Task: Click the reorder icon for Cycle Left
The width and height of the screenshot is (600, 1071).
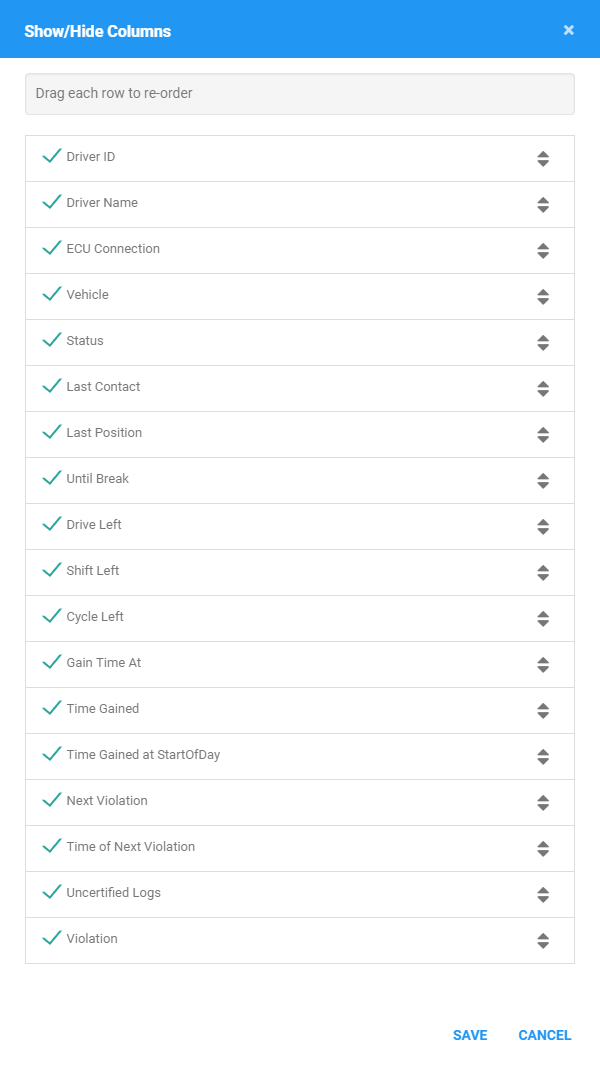Action: pyautogui.click(x=543, y=619)
